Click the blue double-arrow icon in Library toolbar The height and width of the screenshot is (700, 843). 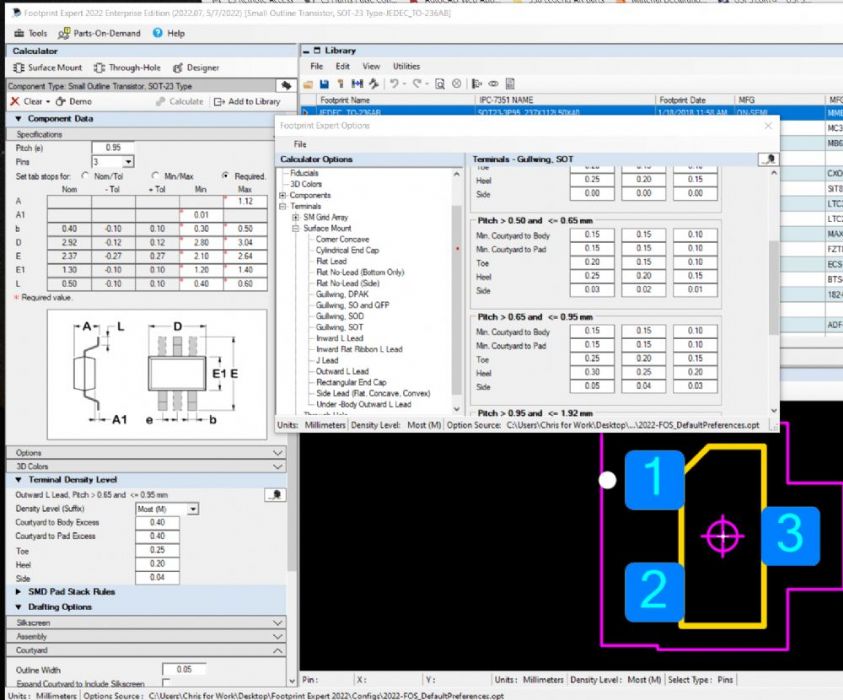click(357, 84)
